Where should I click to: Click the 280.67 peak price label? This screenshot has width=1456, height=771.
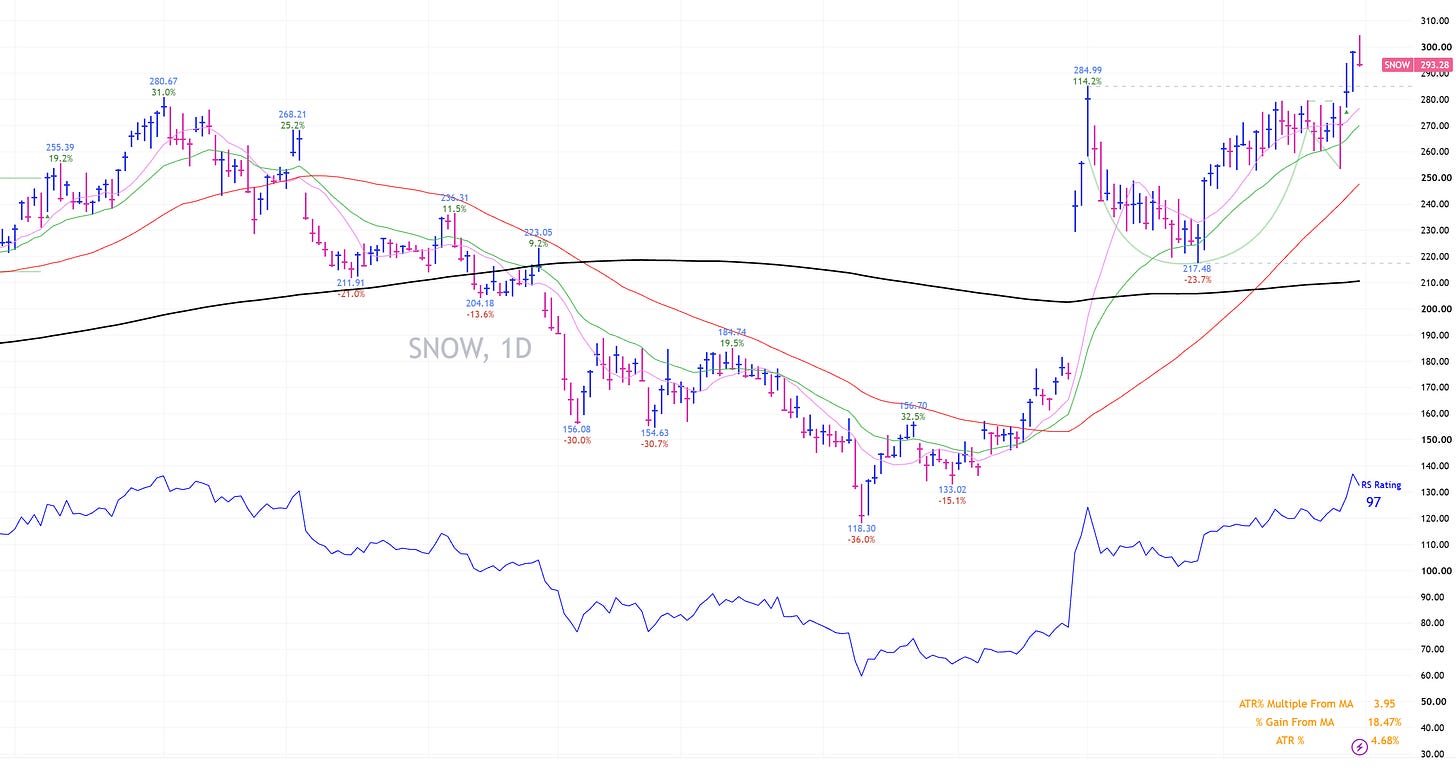[164, 81]
